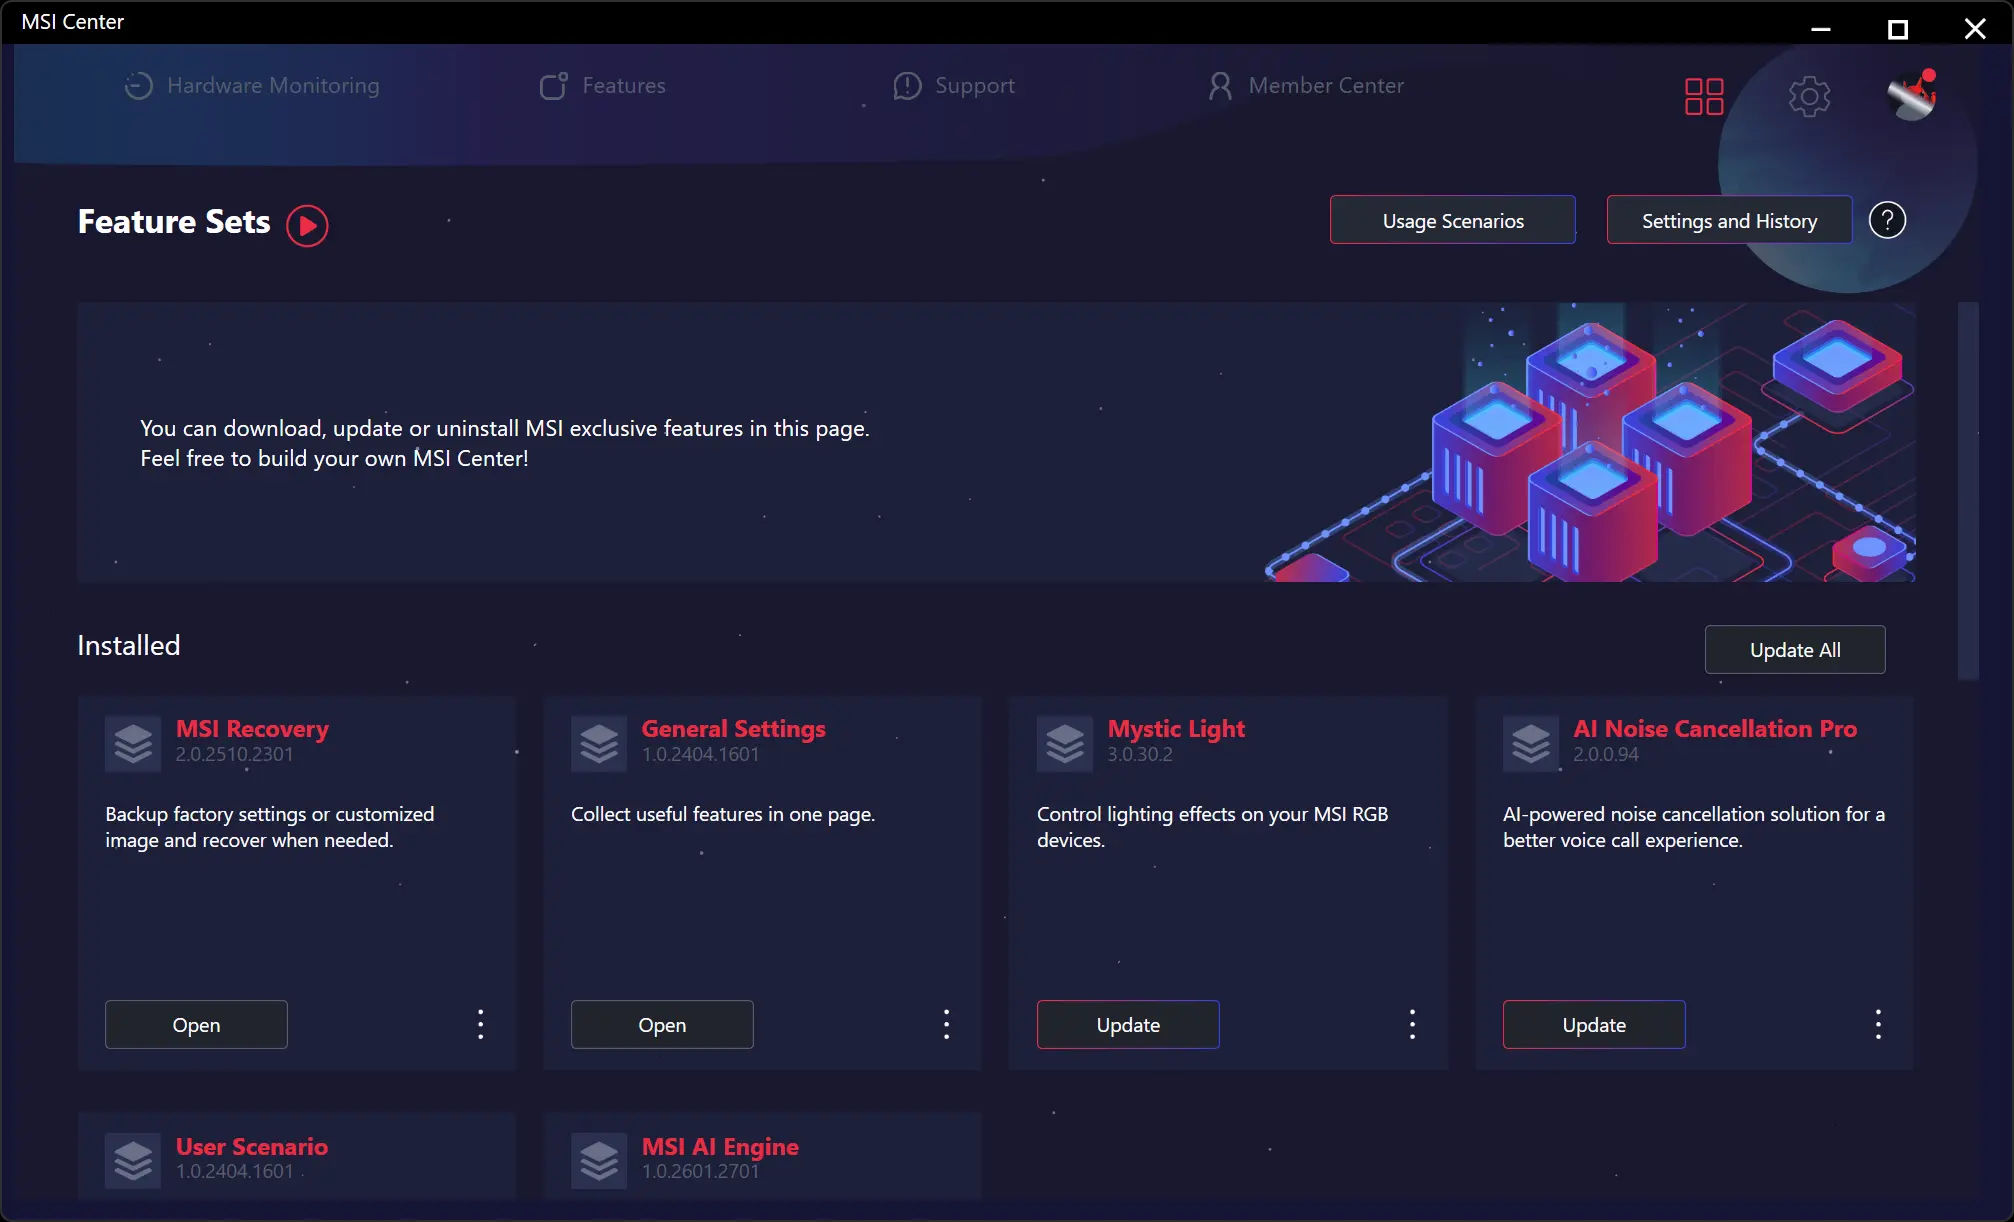This screenshot has width=2014, height=1222.
Task: Click the AI Noise Cancellation Pro icon
Action: click(1531, 744)
